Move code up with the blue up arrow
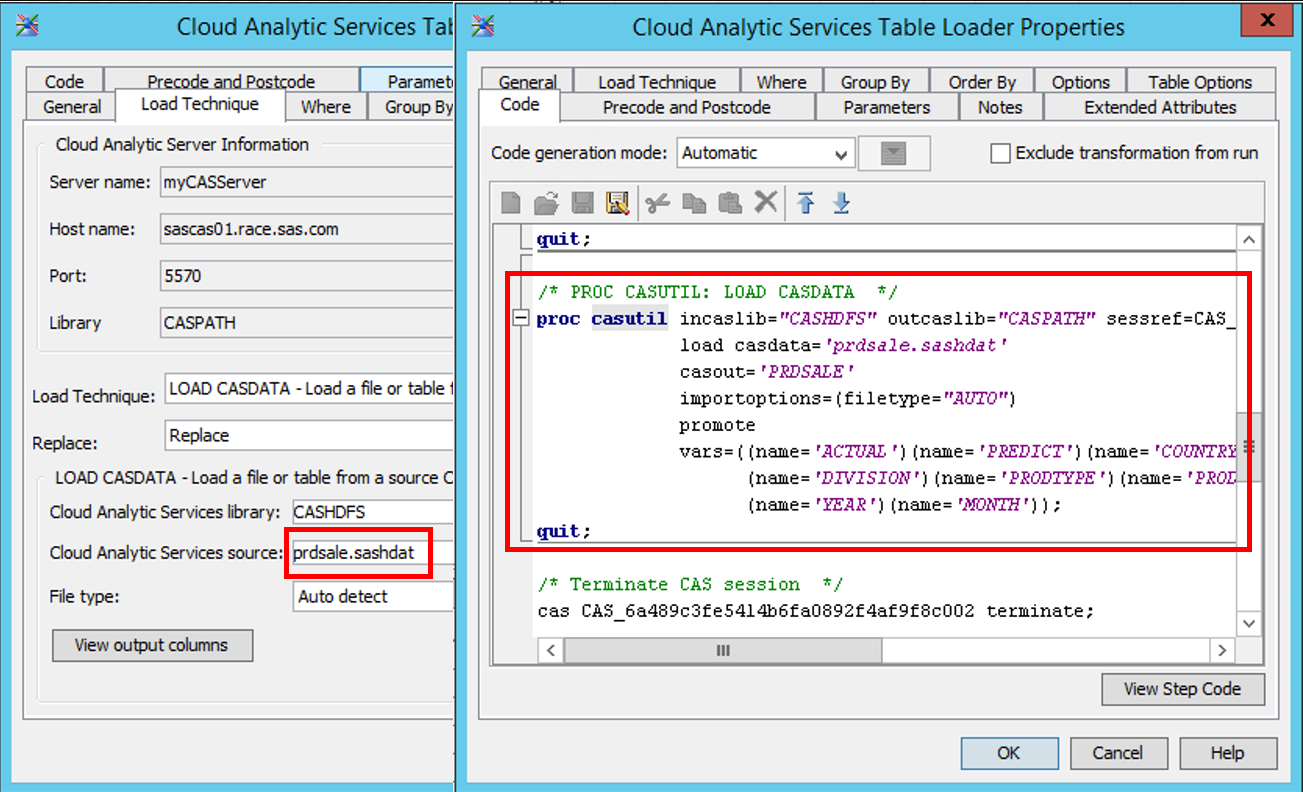1303x792 pixels. pyautogui.click(x=806, y=202)
